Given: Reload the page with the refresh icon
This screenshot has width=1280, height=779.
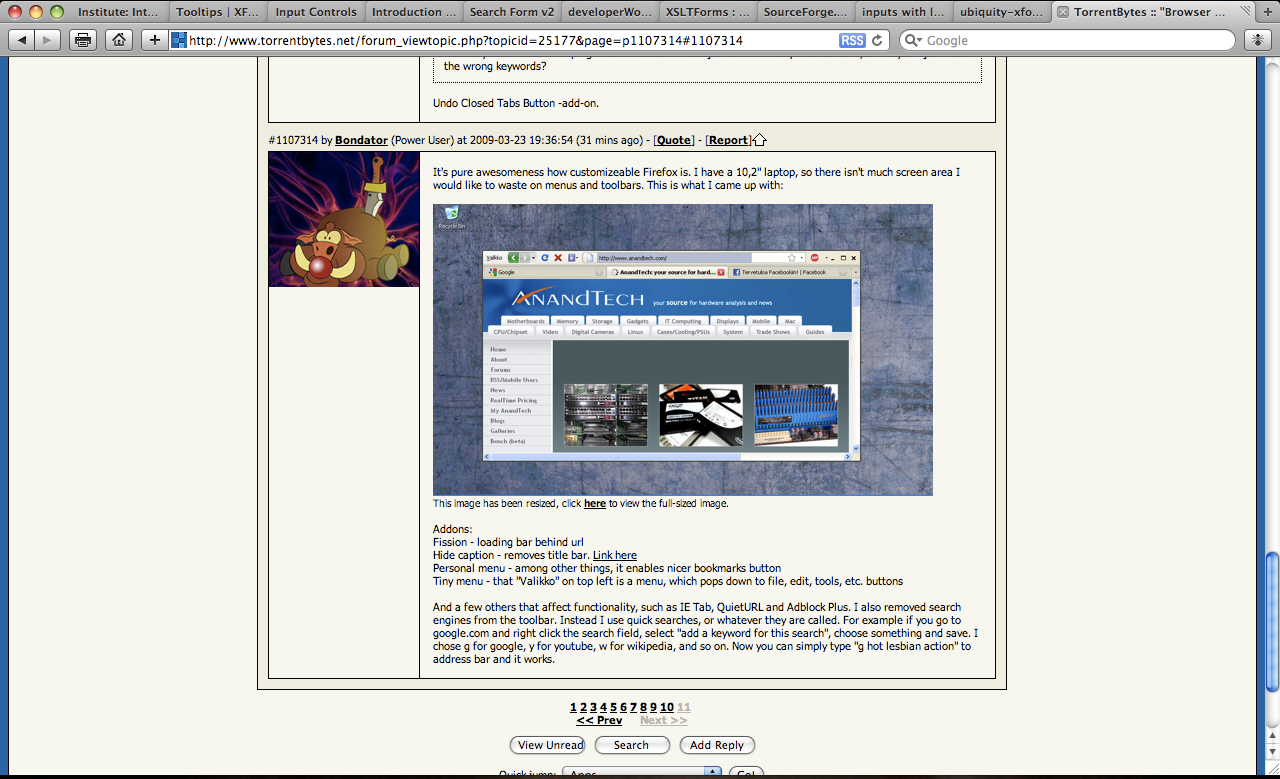Looking at the screenshot, I should pyautogui.click(x=878, y=40).
